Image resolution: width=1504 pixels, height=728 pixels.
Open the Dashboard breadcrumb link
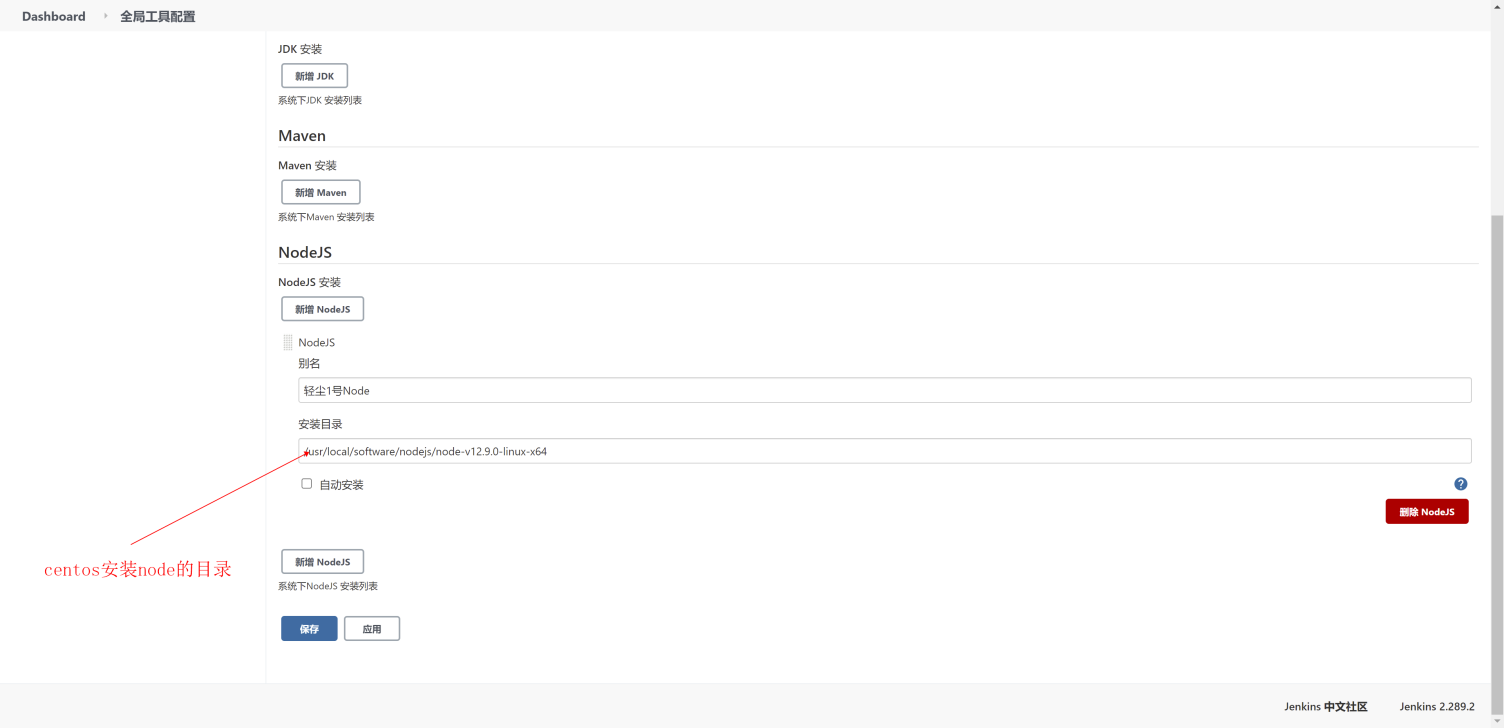coord(54,16)
